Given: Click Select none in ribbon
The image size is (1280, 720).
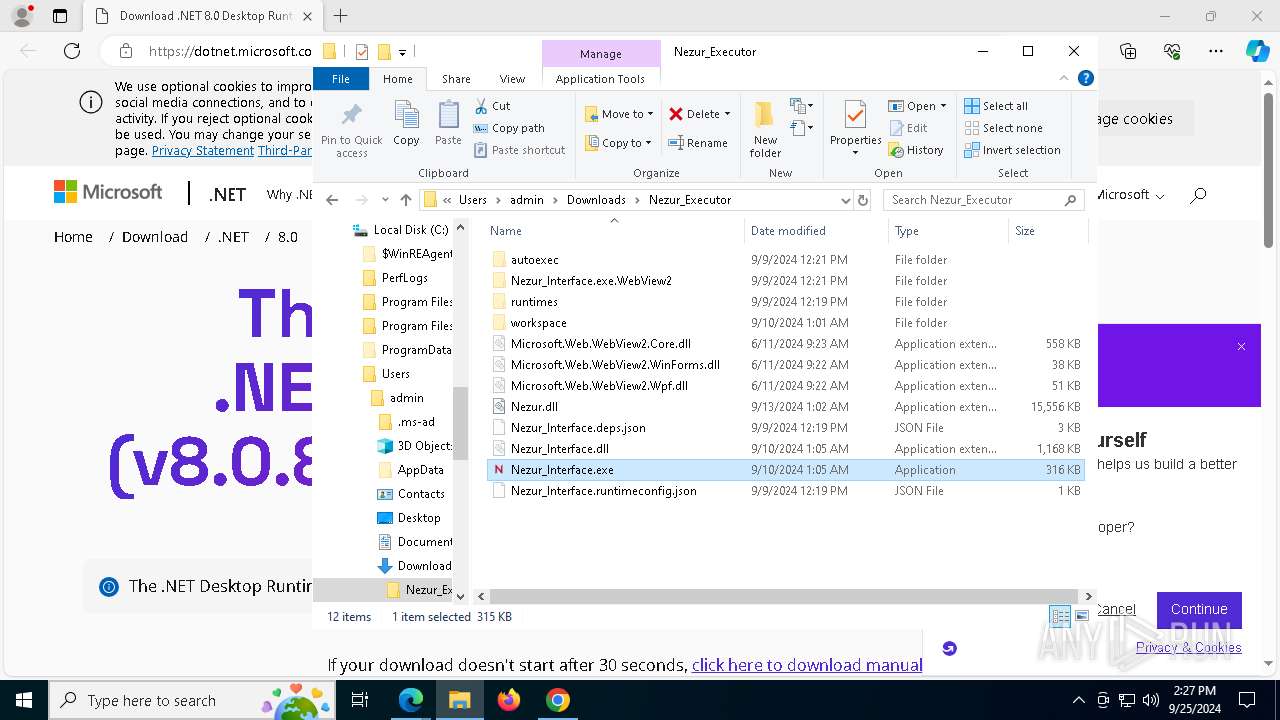Looking at the screenshot, I should tap(1003, 128).
